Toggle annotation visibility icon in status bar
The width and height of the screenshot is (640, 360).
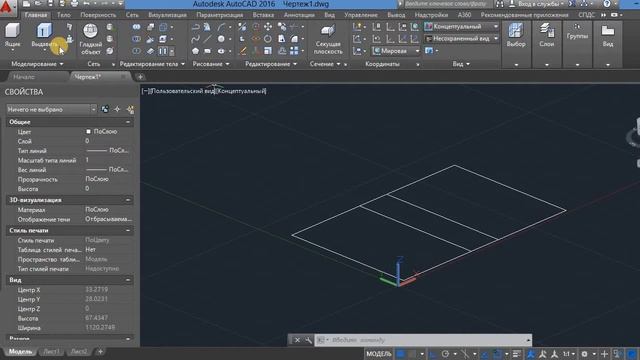pyautogui.click(x=531, y=354)
